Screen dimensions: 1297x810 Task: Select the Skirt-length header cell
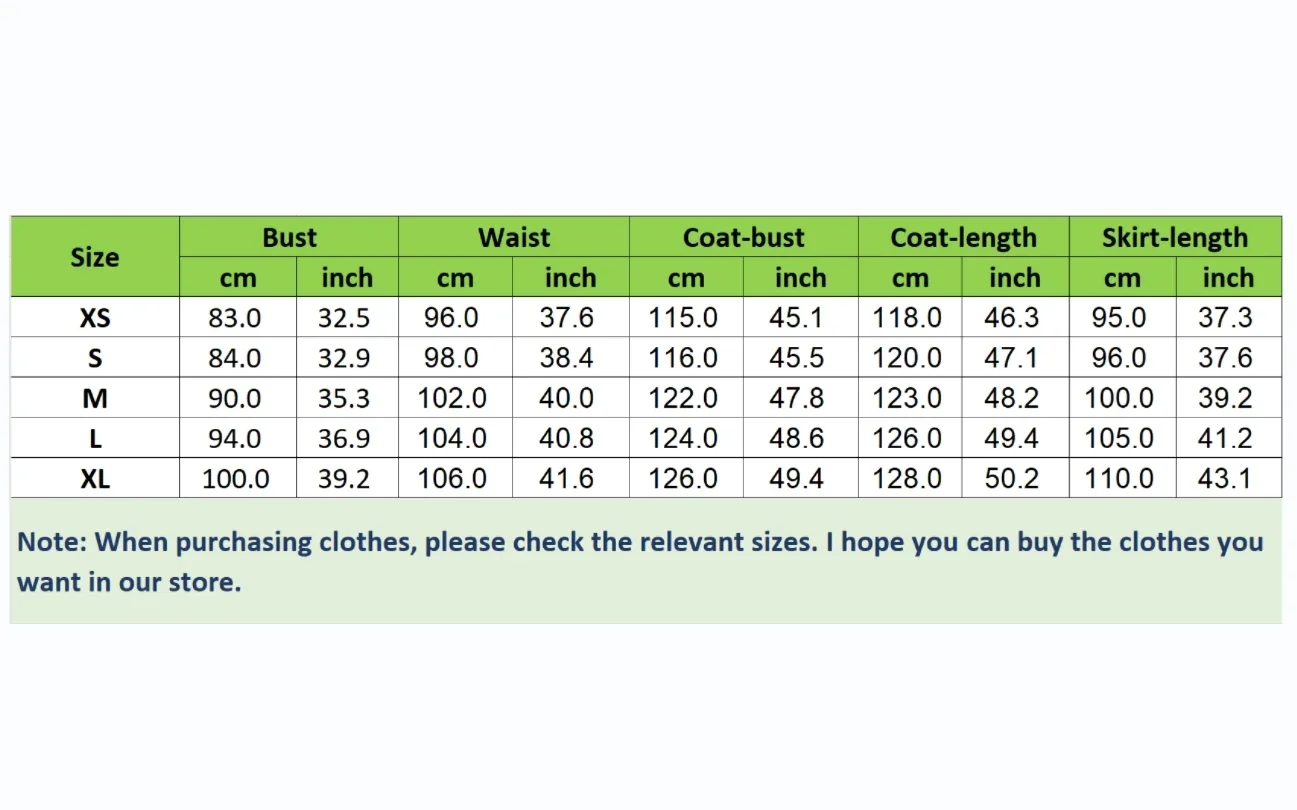point(1175,237)
